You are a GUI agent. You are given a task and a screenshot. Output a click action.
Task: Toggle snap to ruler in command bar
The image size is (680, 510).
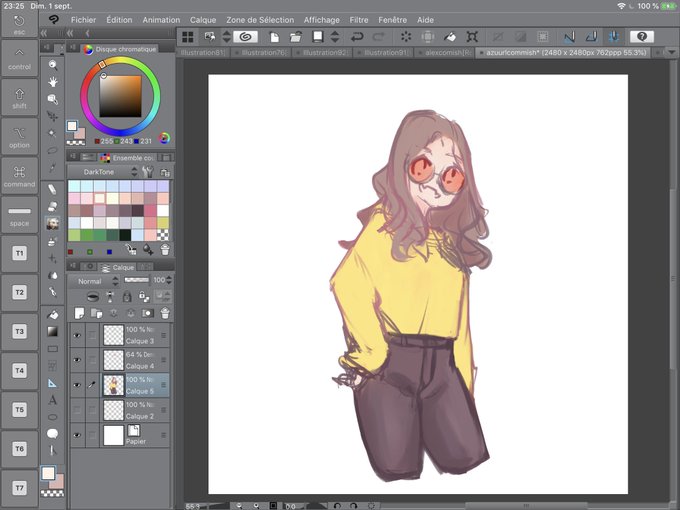[569, 37]
